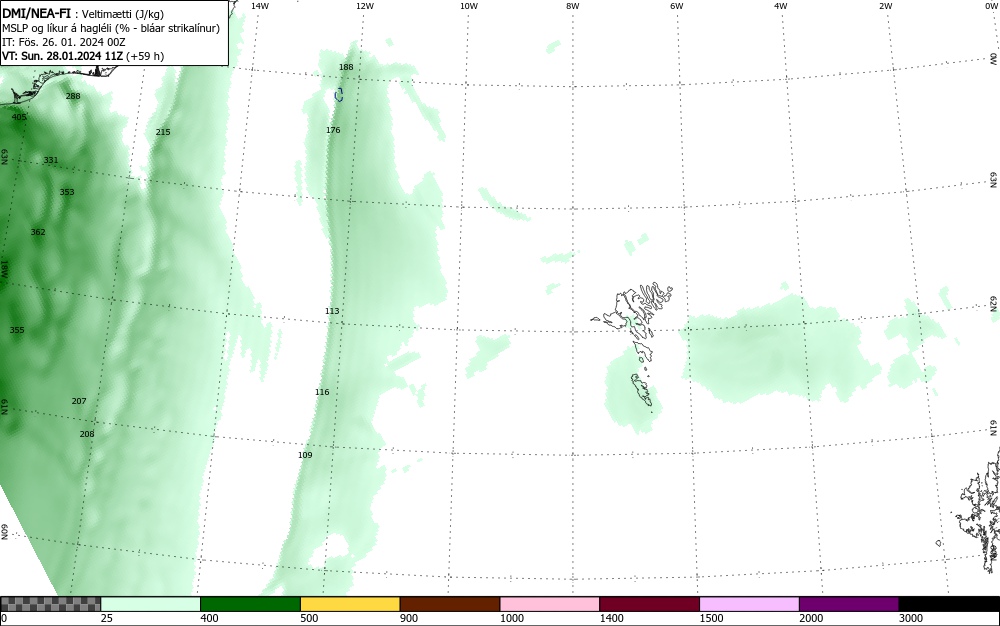Screen dimensions: 1000x626
Task: Click the legend value label 3000
Action: pyautogui.click(x=911, y=618)
